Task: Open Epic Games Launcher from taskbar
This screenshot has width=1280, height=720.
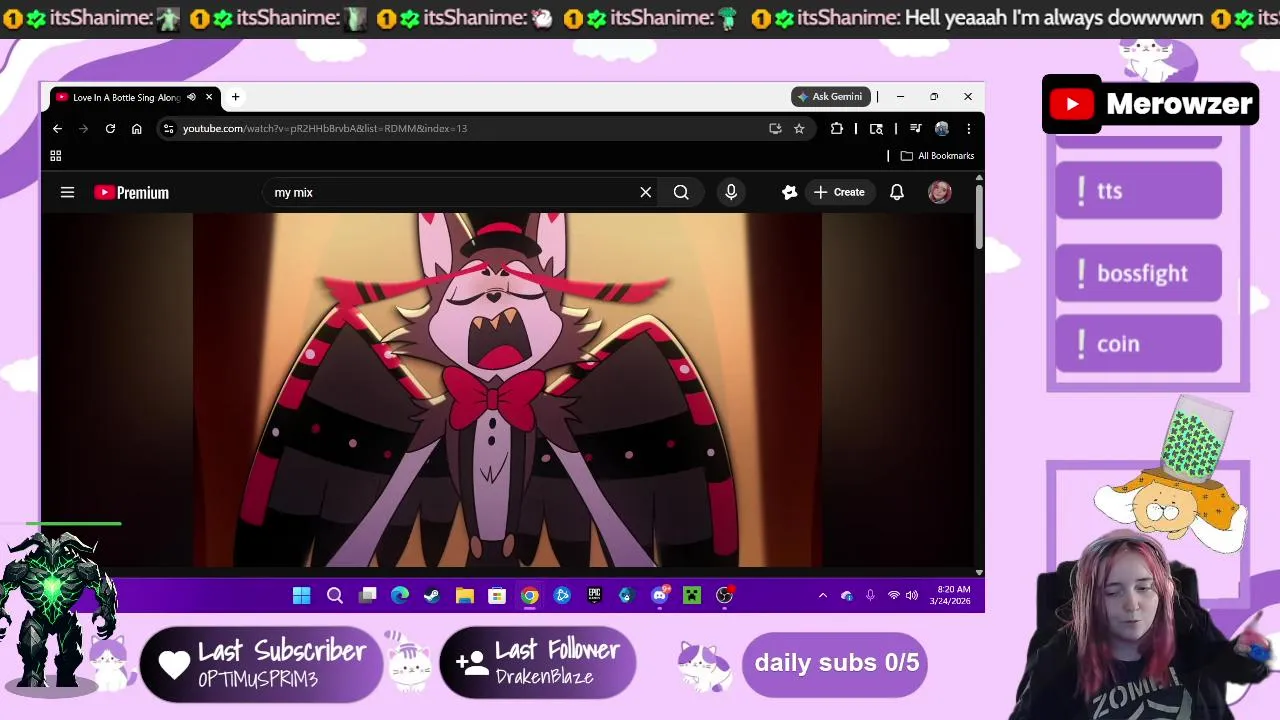Action: (x=594, y=596)
